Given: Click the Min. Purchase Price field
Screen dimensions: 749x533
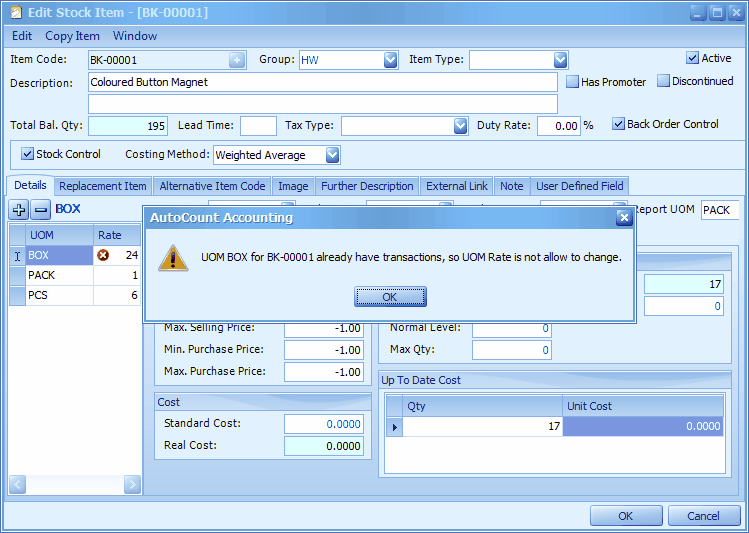Looking at the screenshot, I should tap(323, 350).
